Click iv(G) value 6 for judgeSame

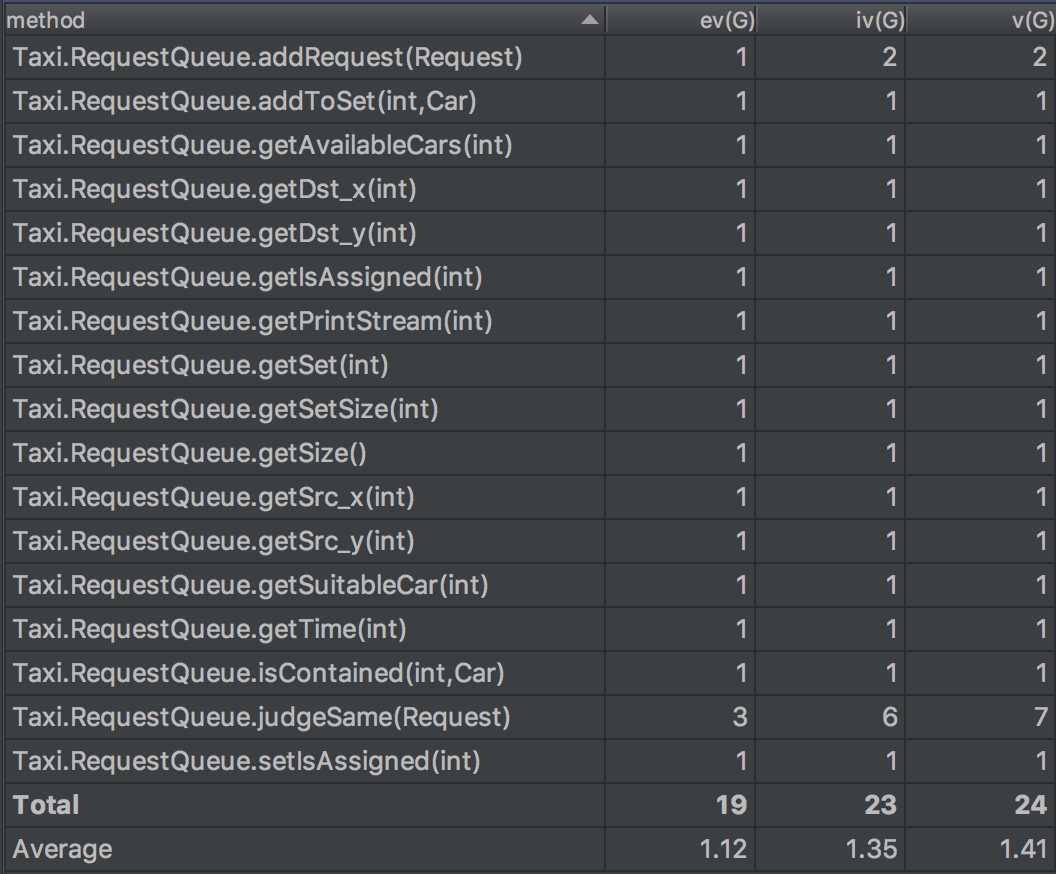(x=890, y=717)
